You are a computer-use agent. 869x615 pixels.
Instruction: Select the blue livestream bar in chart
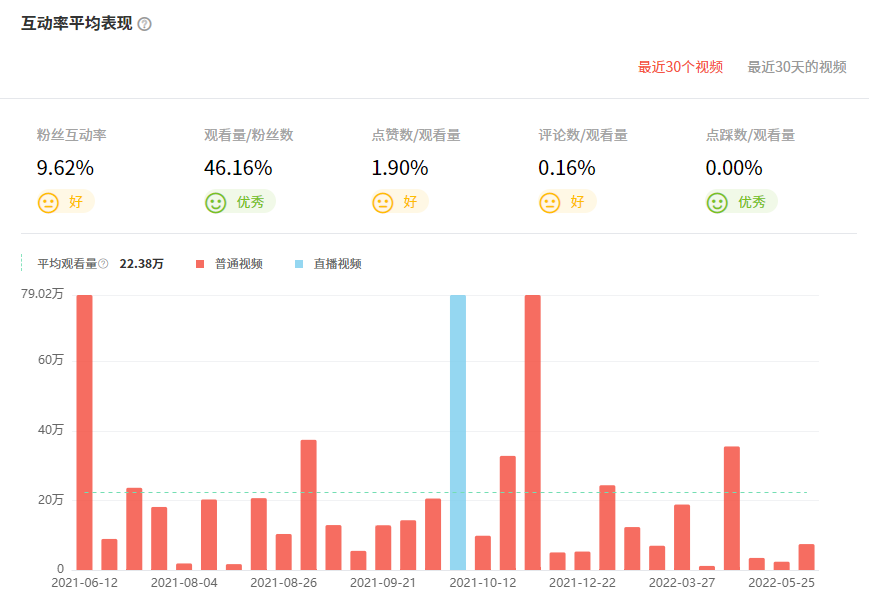click(458, 432)
